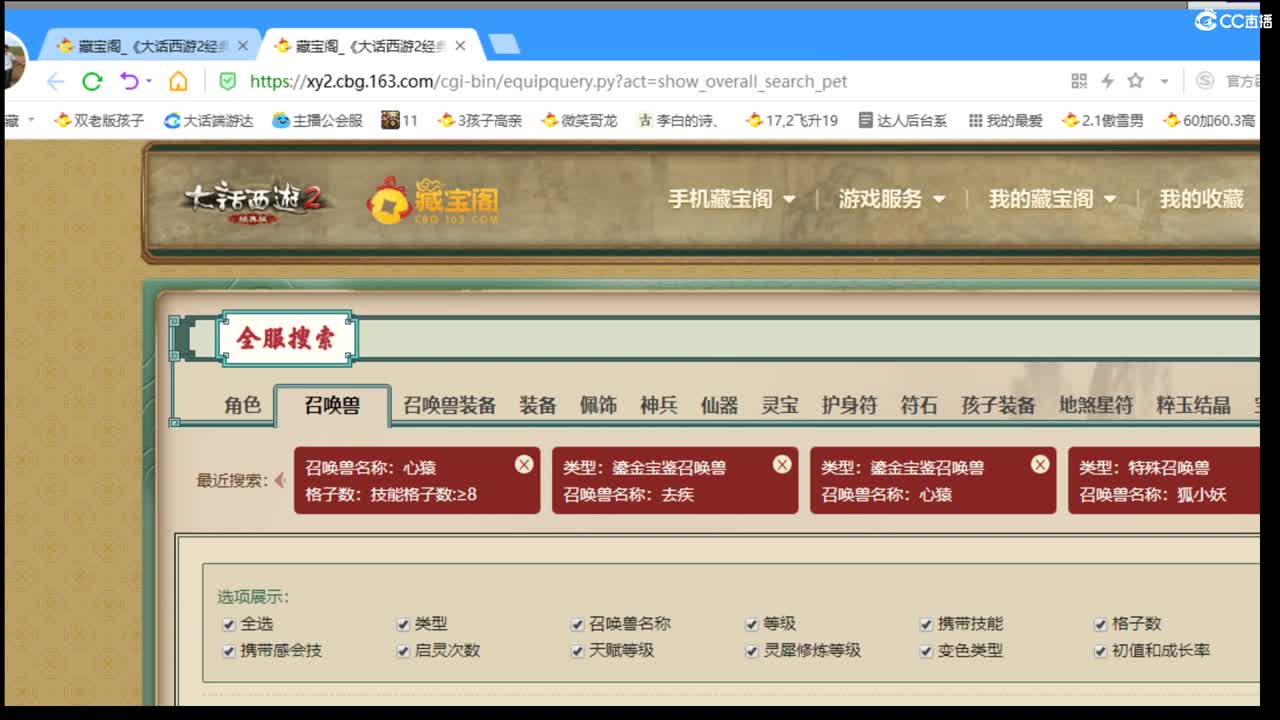Toggle the 召唤兽名称 checkbox
Screen dimensions: 1280x720
pos(577,624)
